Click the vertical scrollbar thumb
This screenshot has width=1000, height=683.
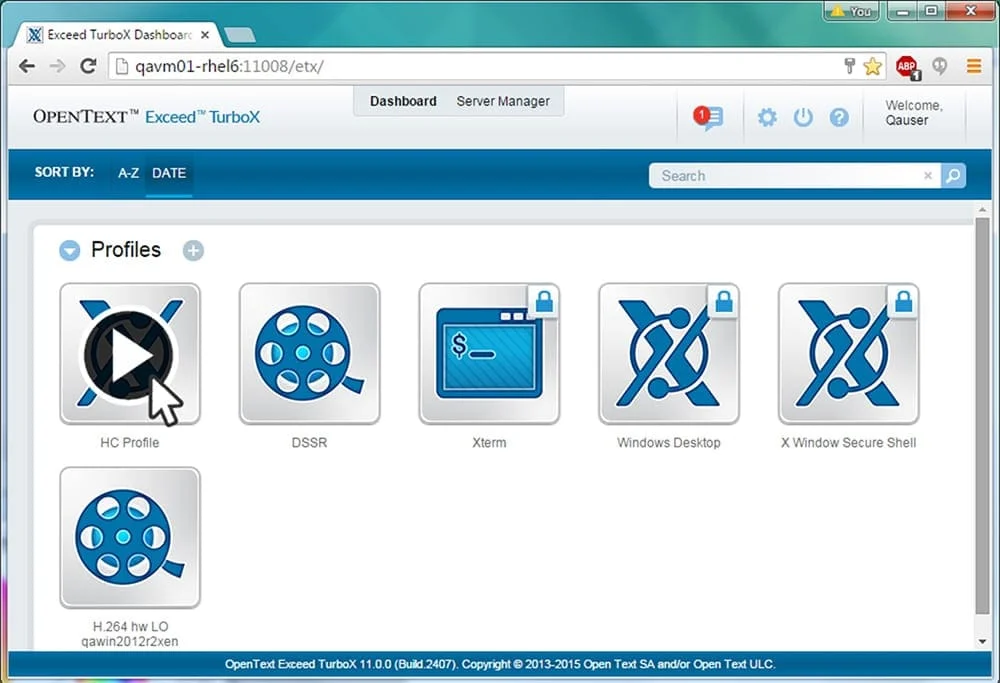(x=982, y=418)
